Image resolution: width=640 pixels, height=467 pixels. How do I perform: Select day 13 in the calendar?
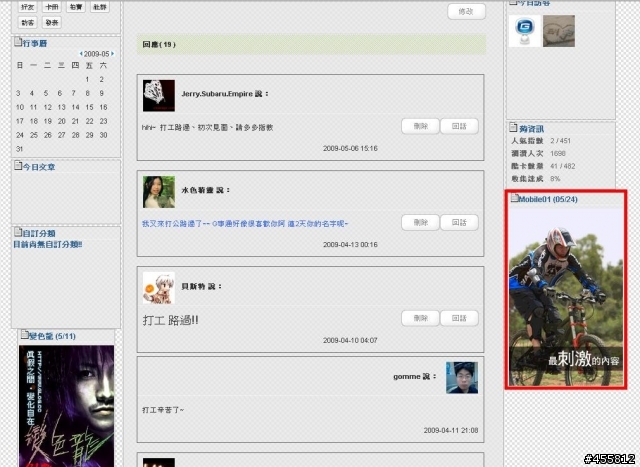pyautogui.click(x=61, y=107)
